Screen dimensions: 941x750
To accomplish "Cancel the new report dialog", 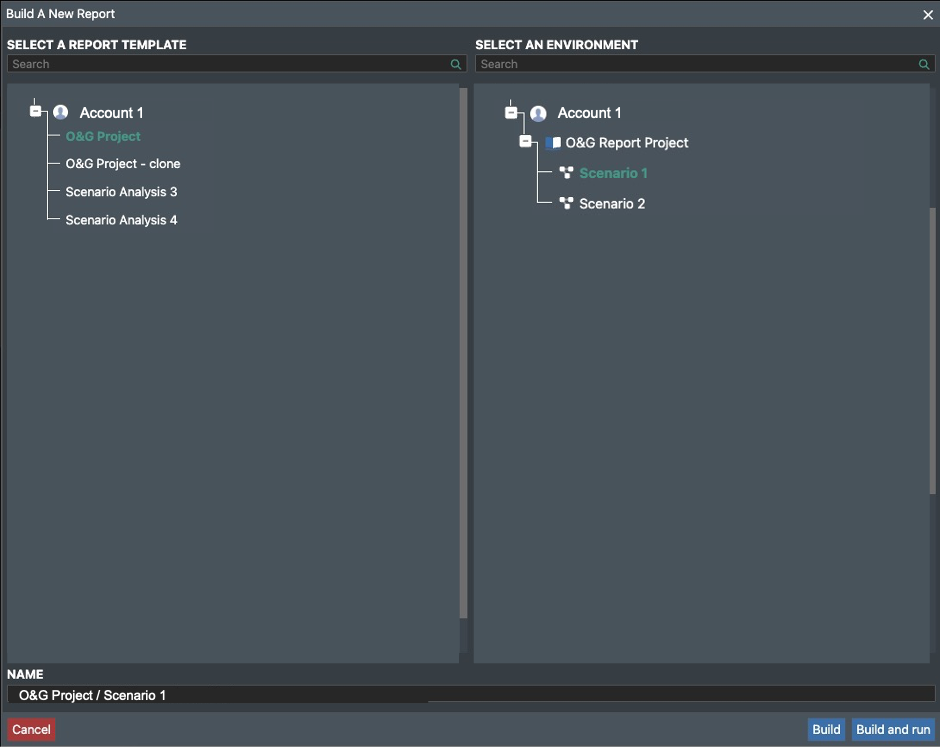I will [31, 730].
